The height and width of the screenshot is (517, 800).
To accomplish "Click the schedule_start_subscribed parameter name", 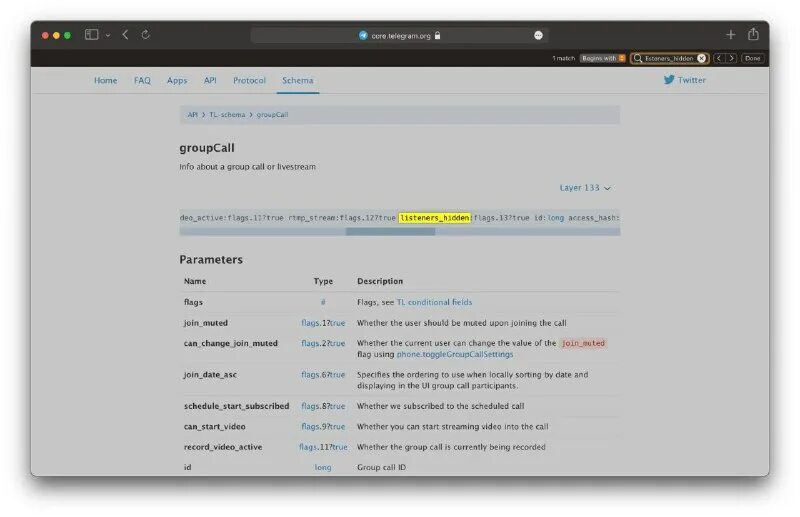I will pos(236,406).
